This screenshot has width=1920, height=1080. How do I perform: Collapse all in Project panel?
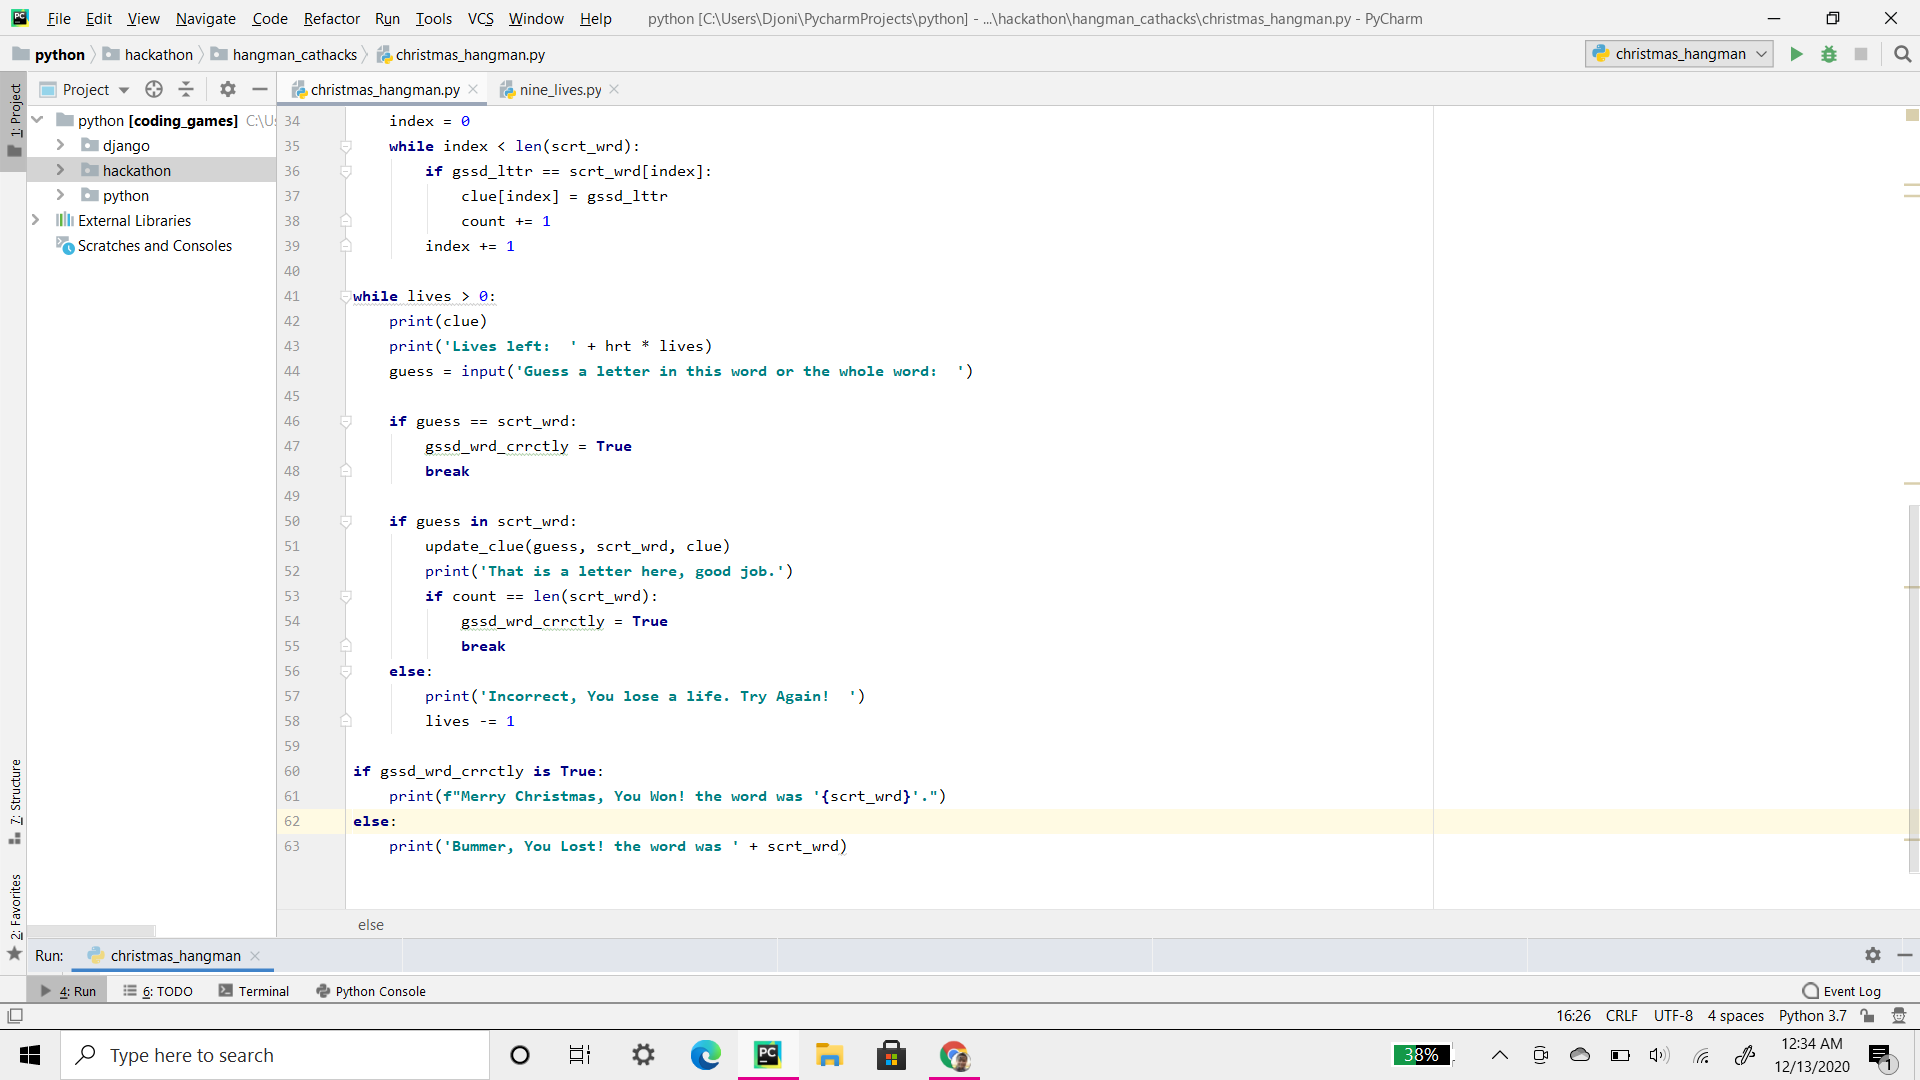coord(186,89)
